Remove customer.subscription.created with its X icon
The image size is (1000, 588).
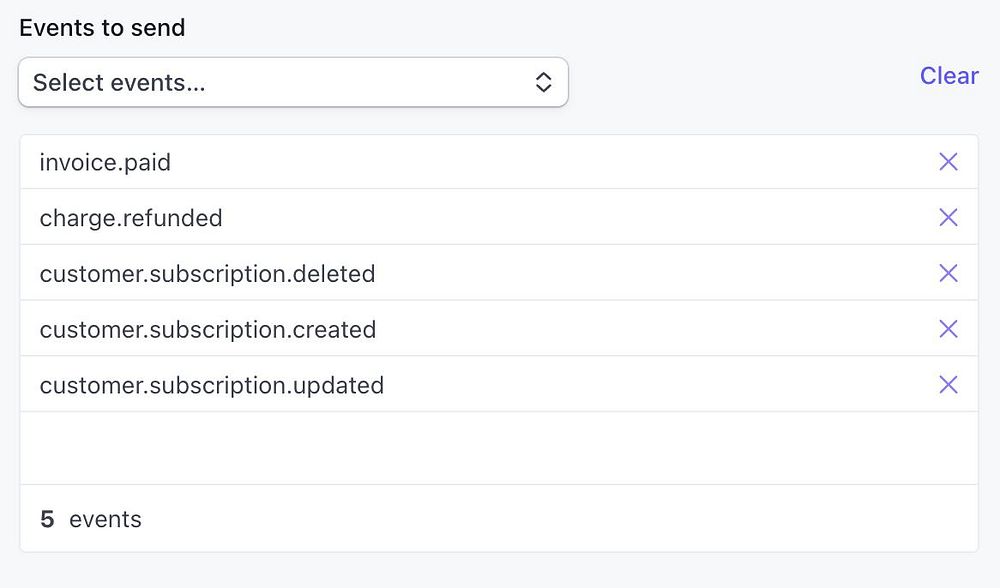(948, 329)
